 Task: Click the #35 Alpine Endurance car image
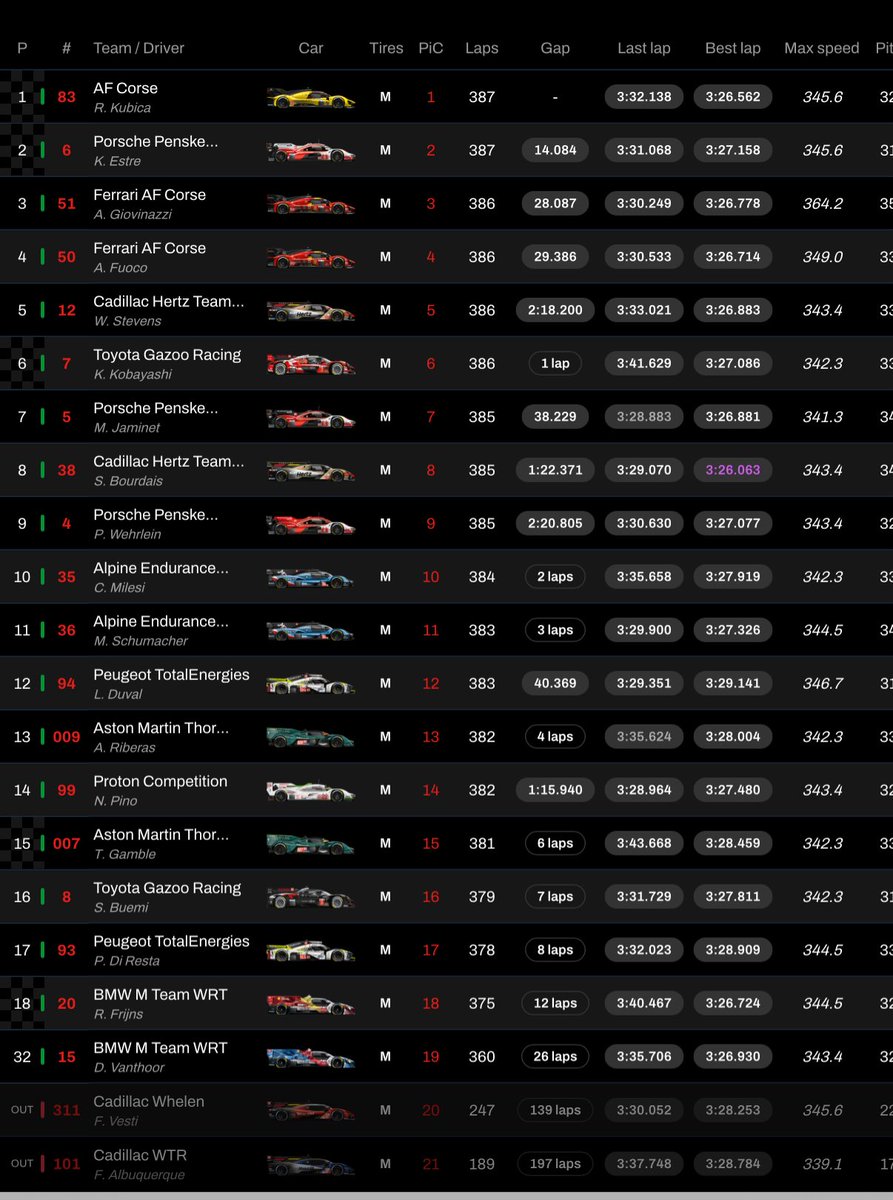[311, 578]
